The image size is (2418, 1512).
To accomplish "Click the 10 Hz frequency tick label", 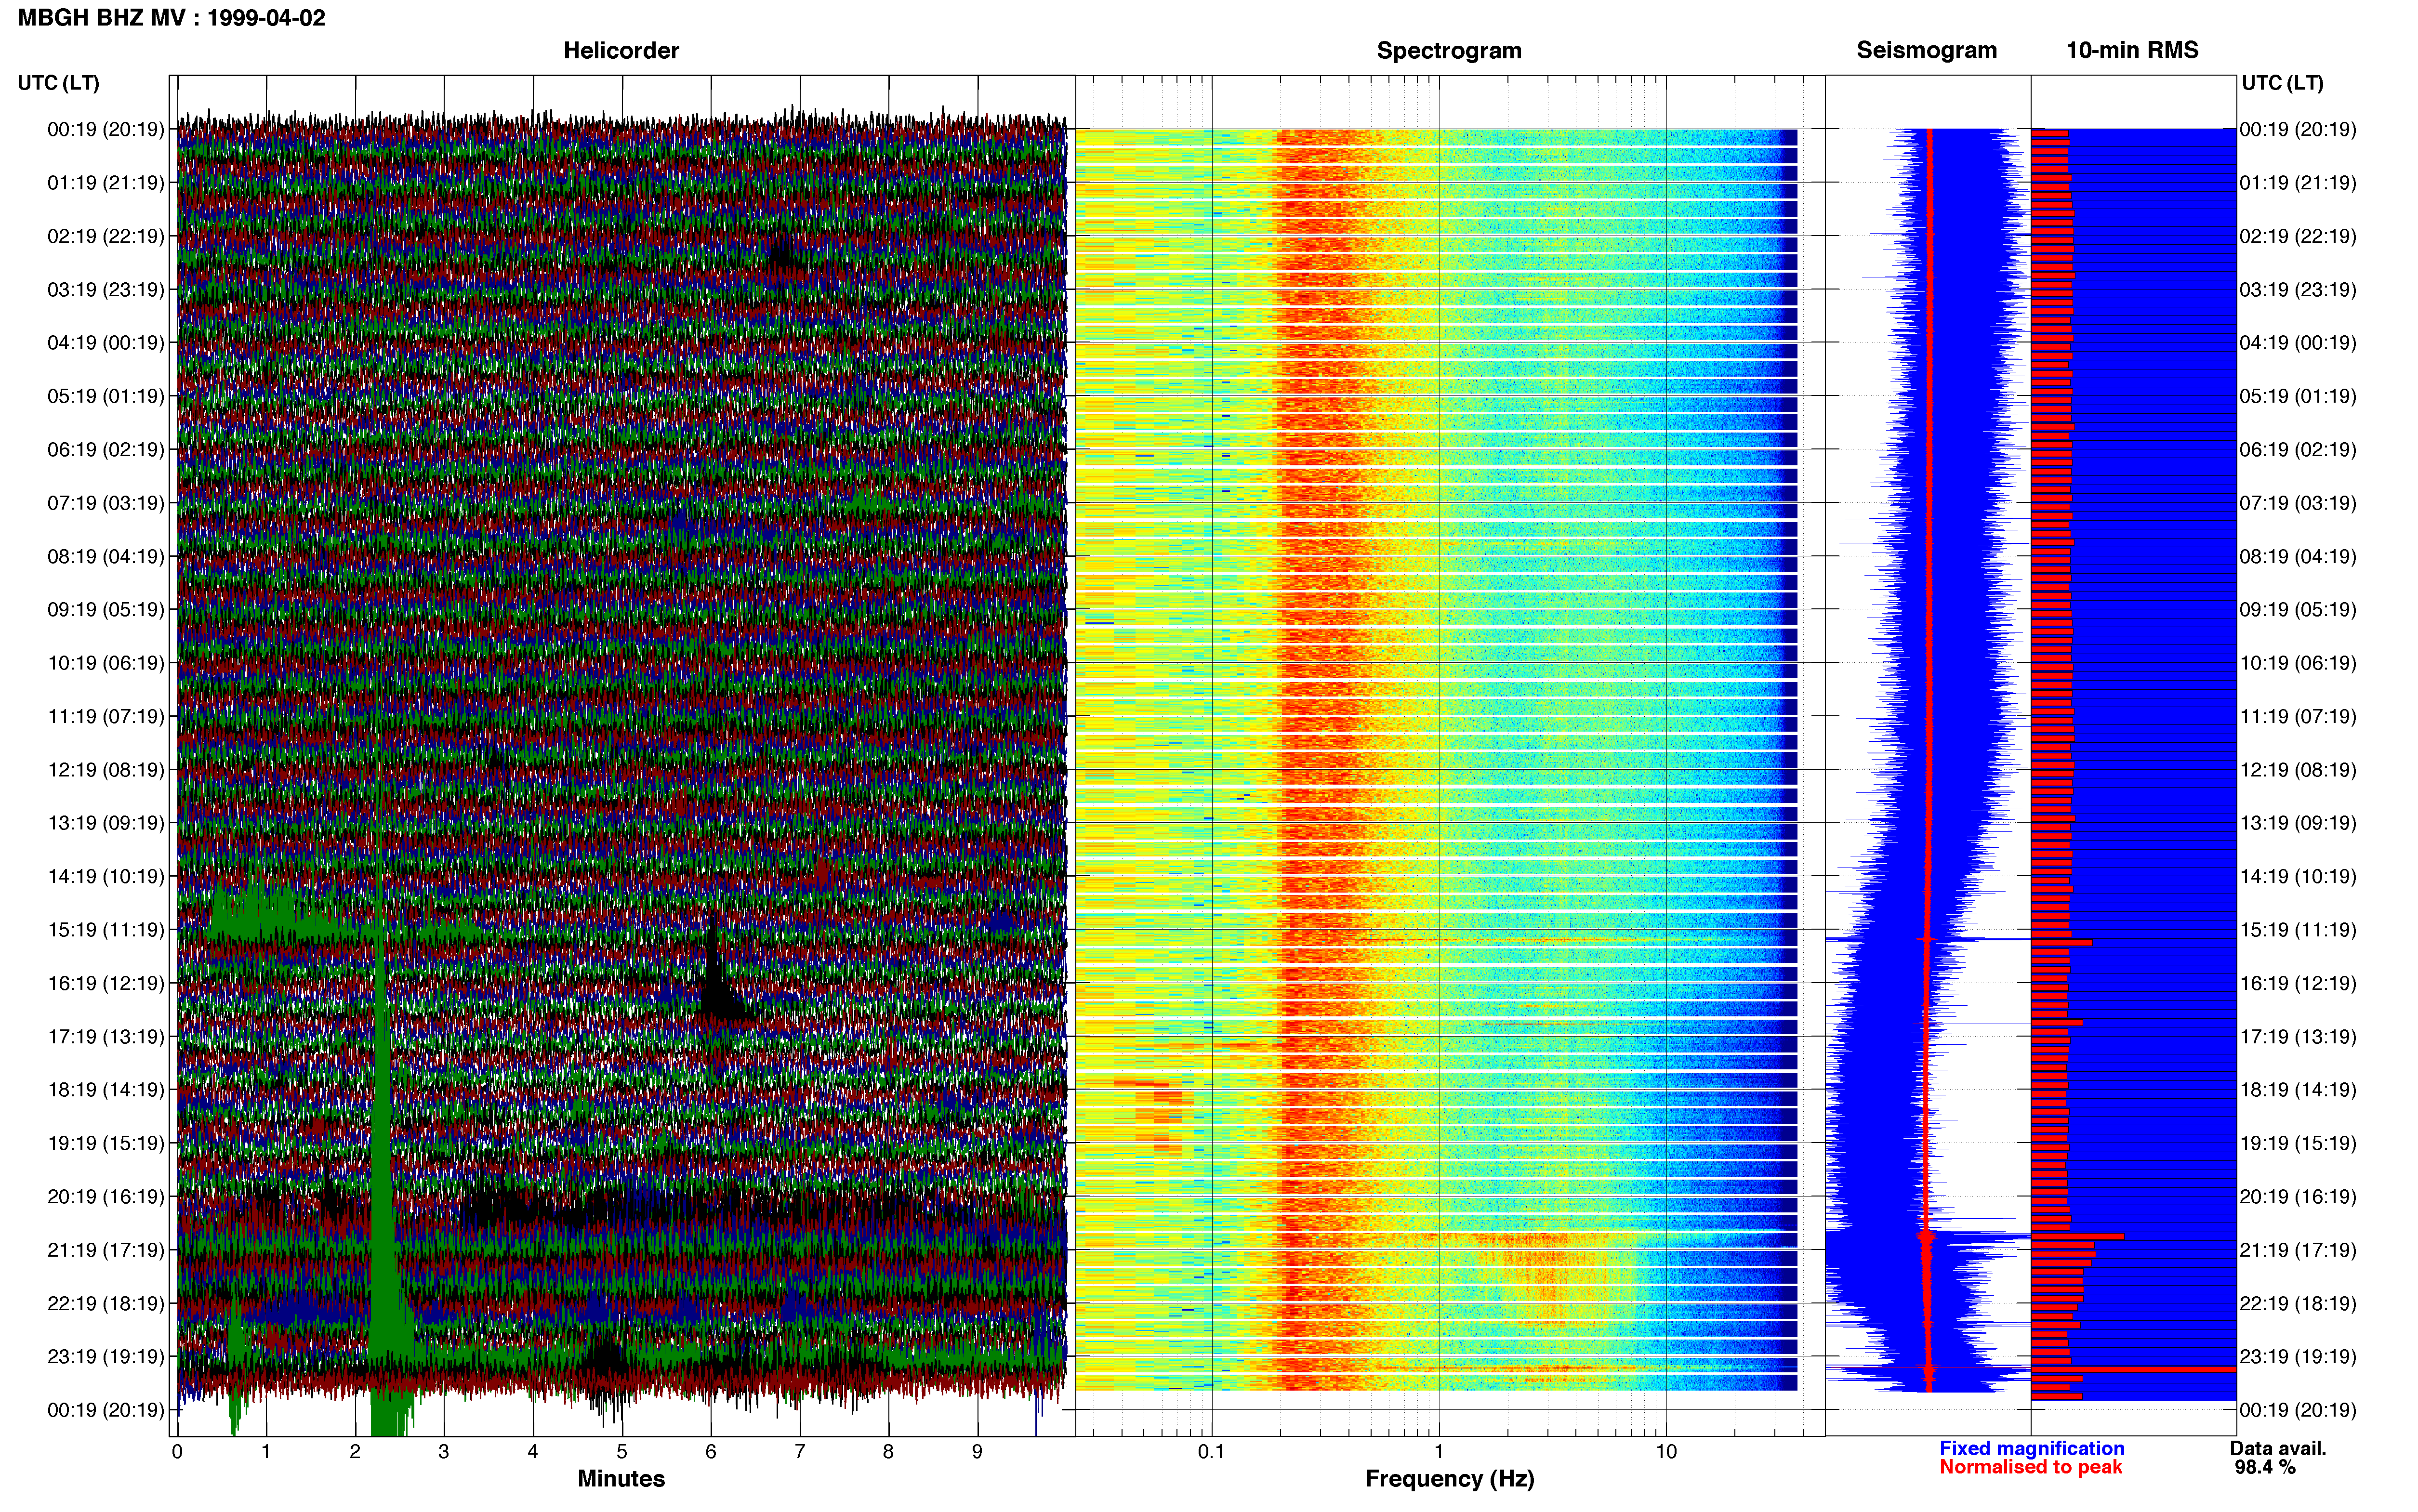I will [1666, 1452].
